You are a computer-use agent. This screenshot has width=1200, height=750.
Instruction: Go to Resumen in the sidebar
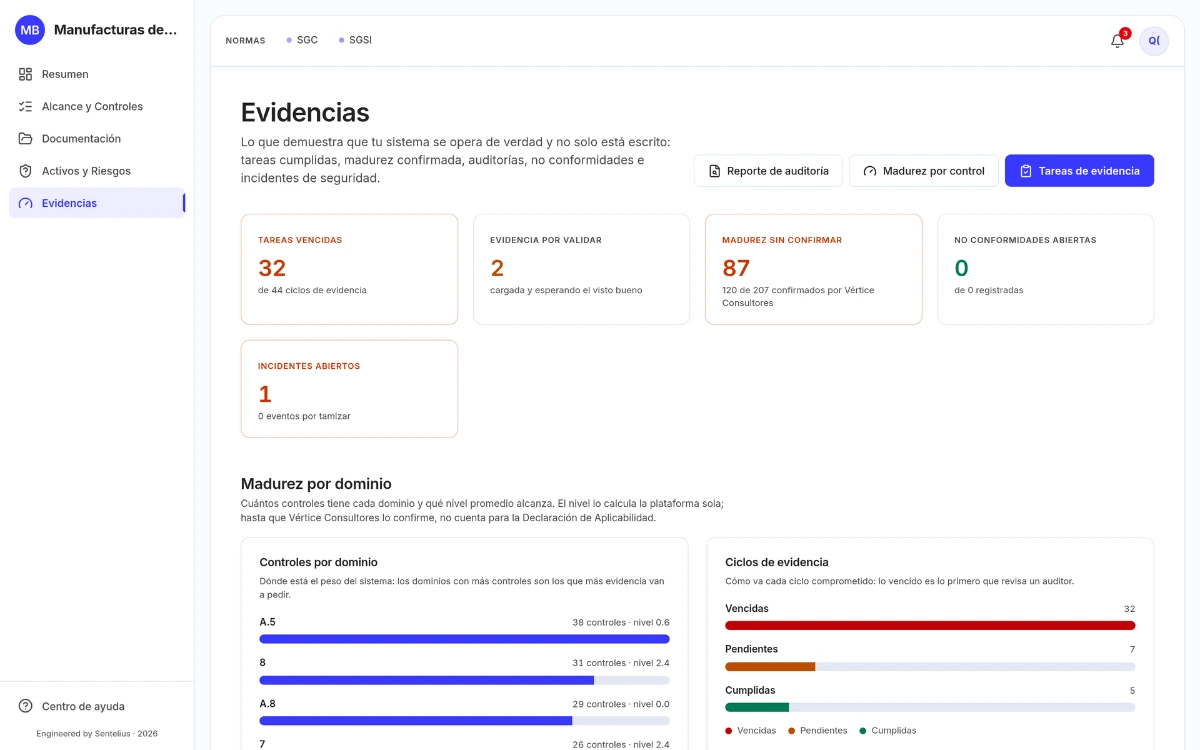[x=97, y=74]
